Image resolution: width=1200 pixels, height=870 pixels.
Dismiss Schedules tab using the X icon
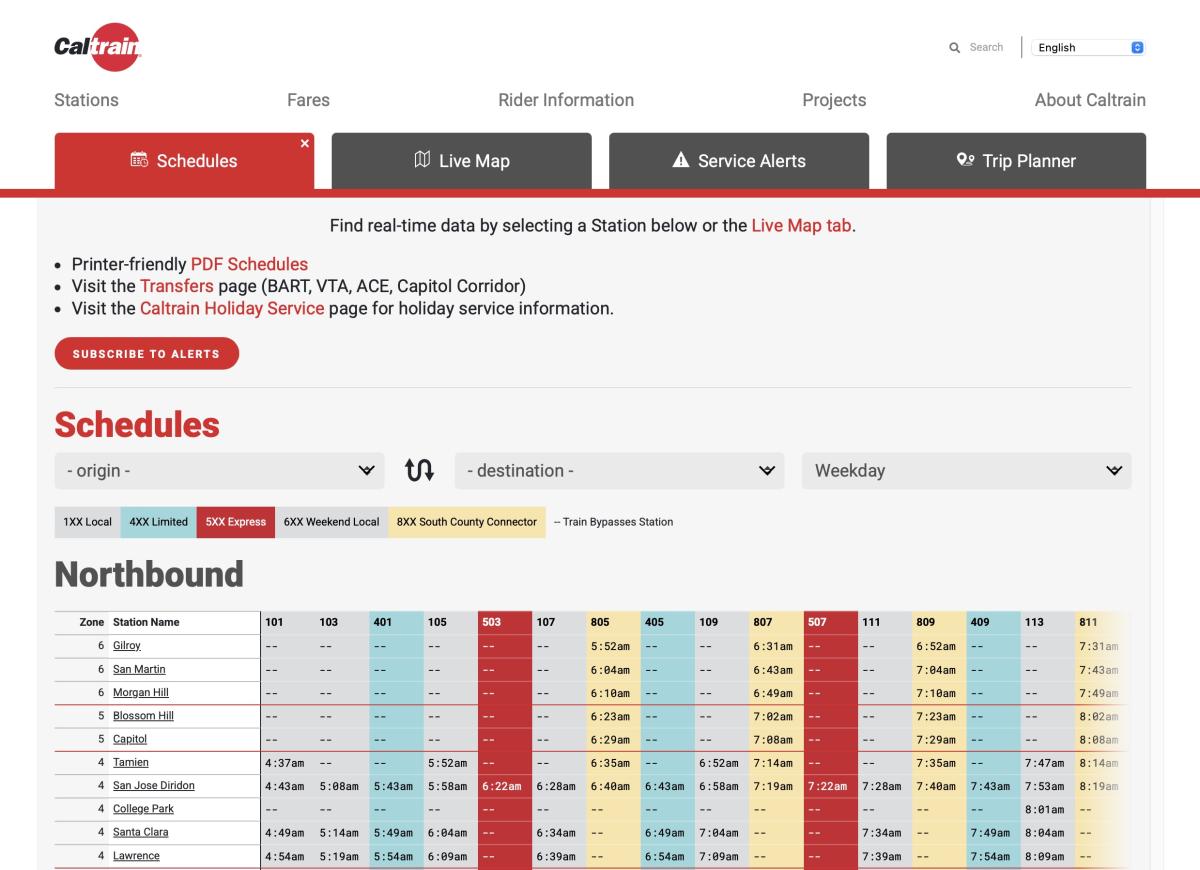[305, 143]
